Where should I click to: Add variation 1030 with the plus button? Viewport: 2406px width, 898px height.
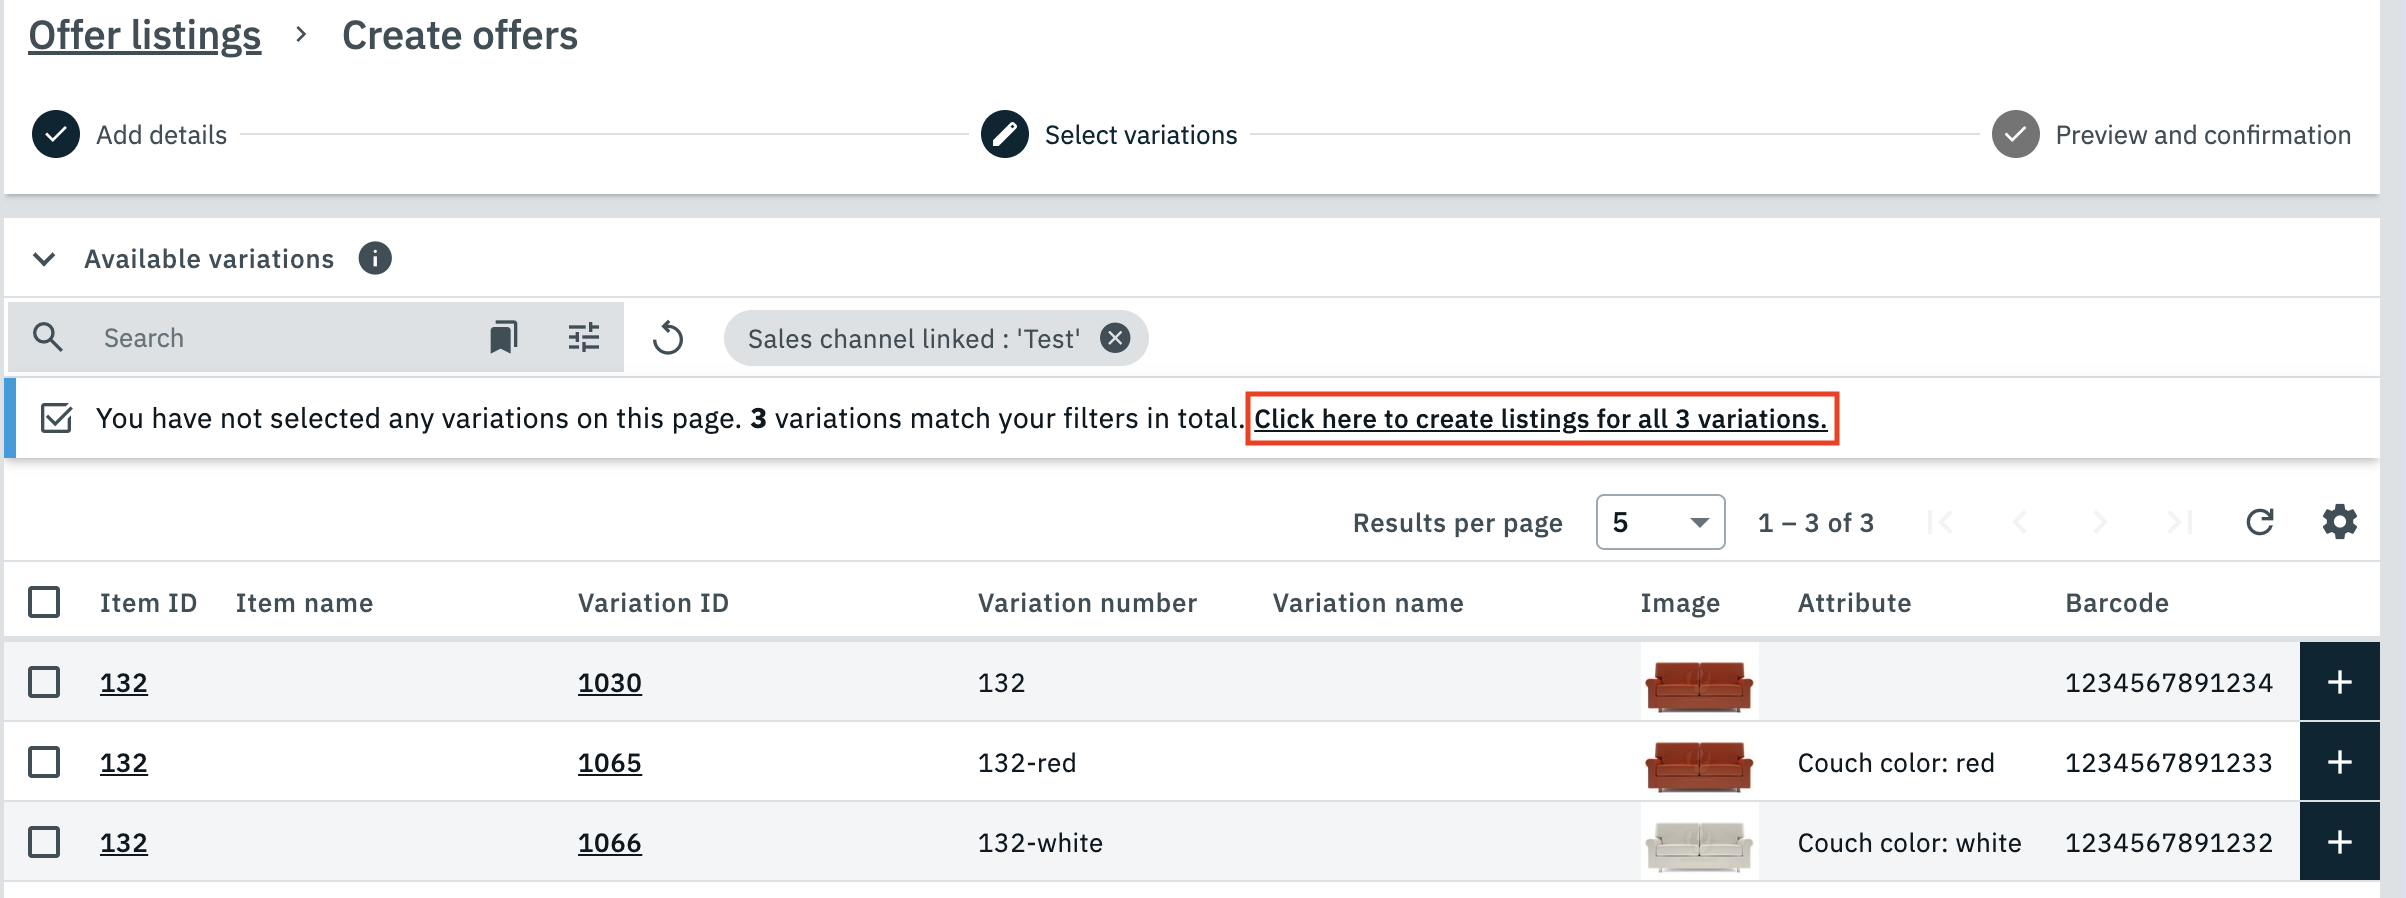2339,682
